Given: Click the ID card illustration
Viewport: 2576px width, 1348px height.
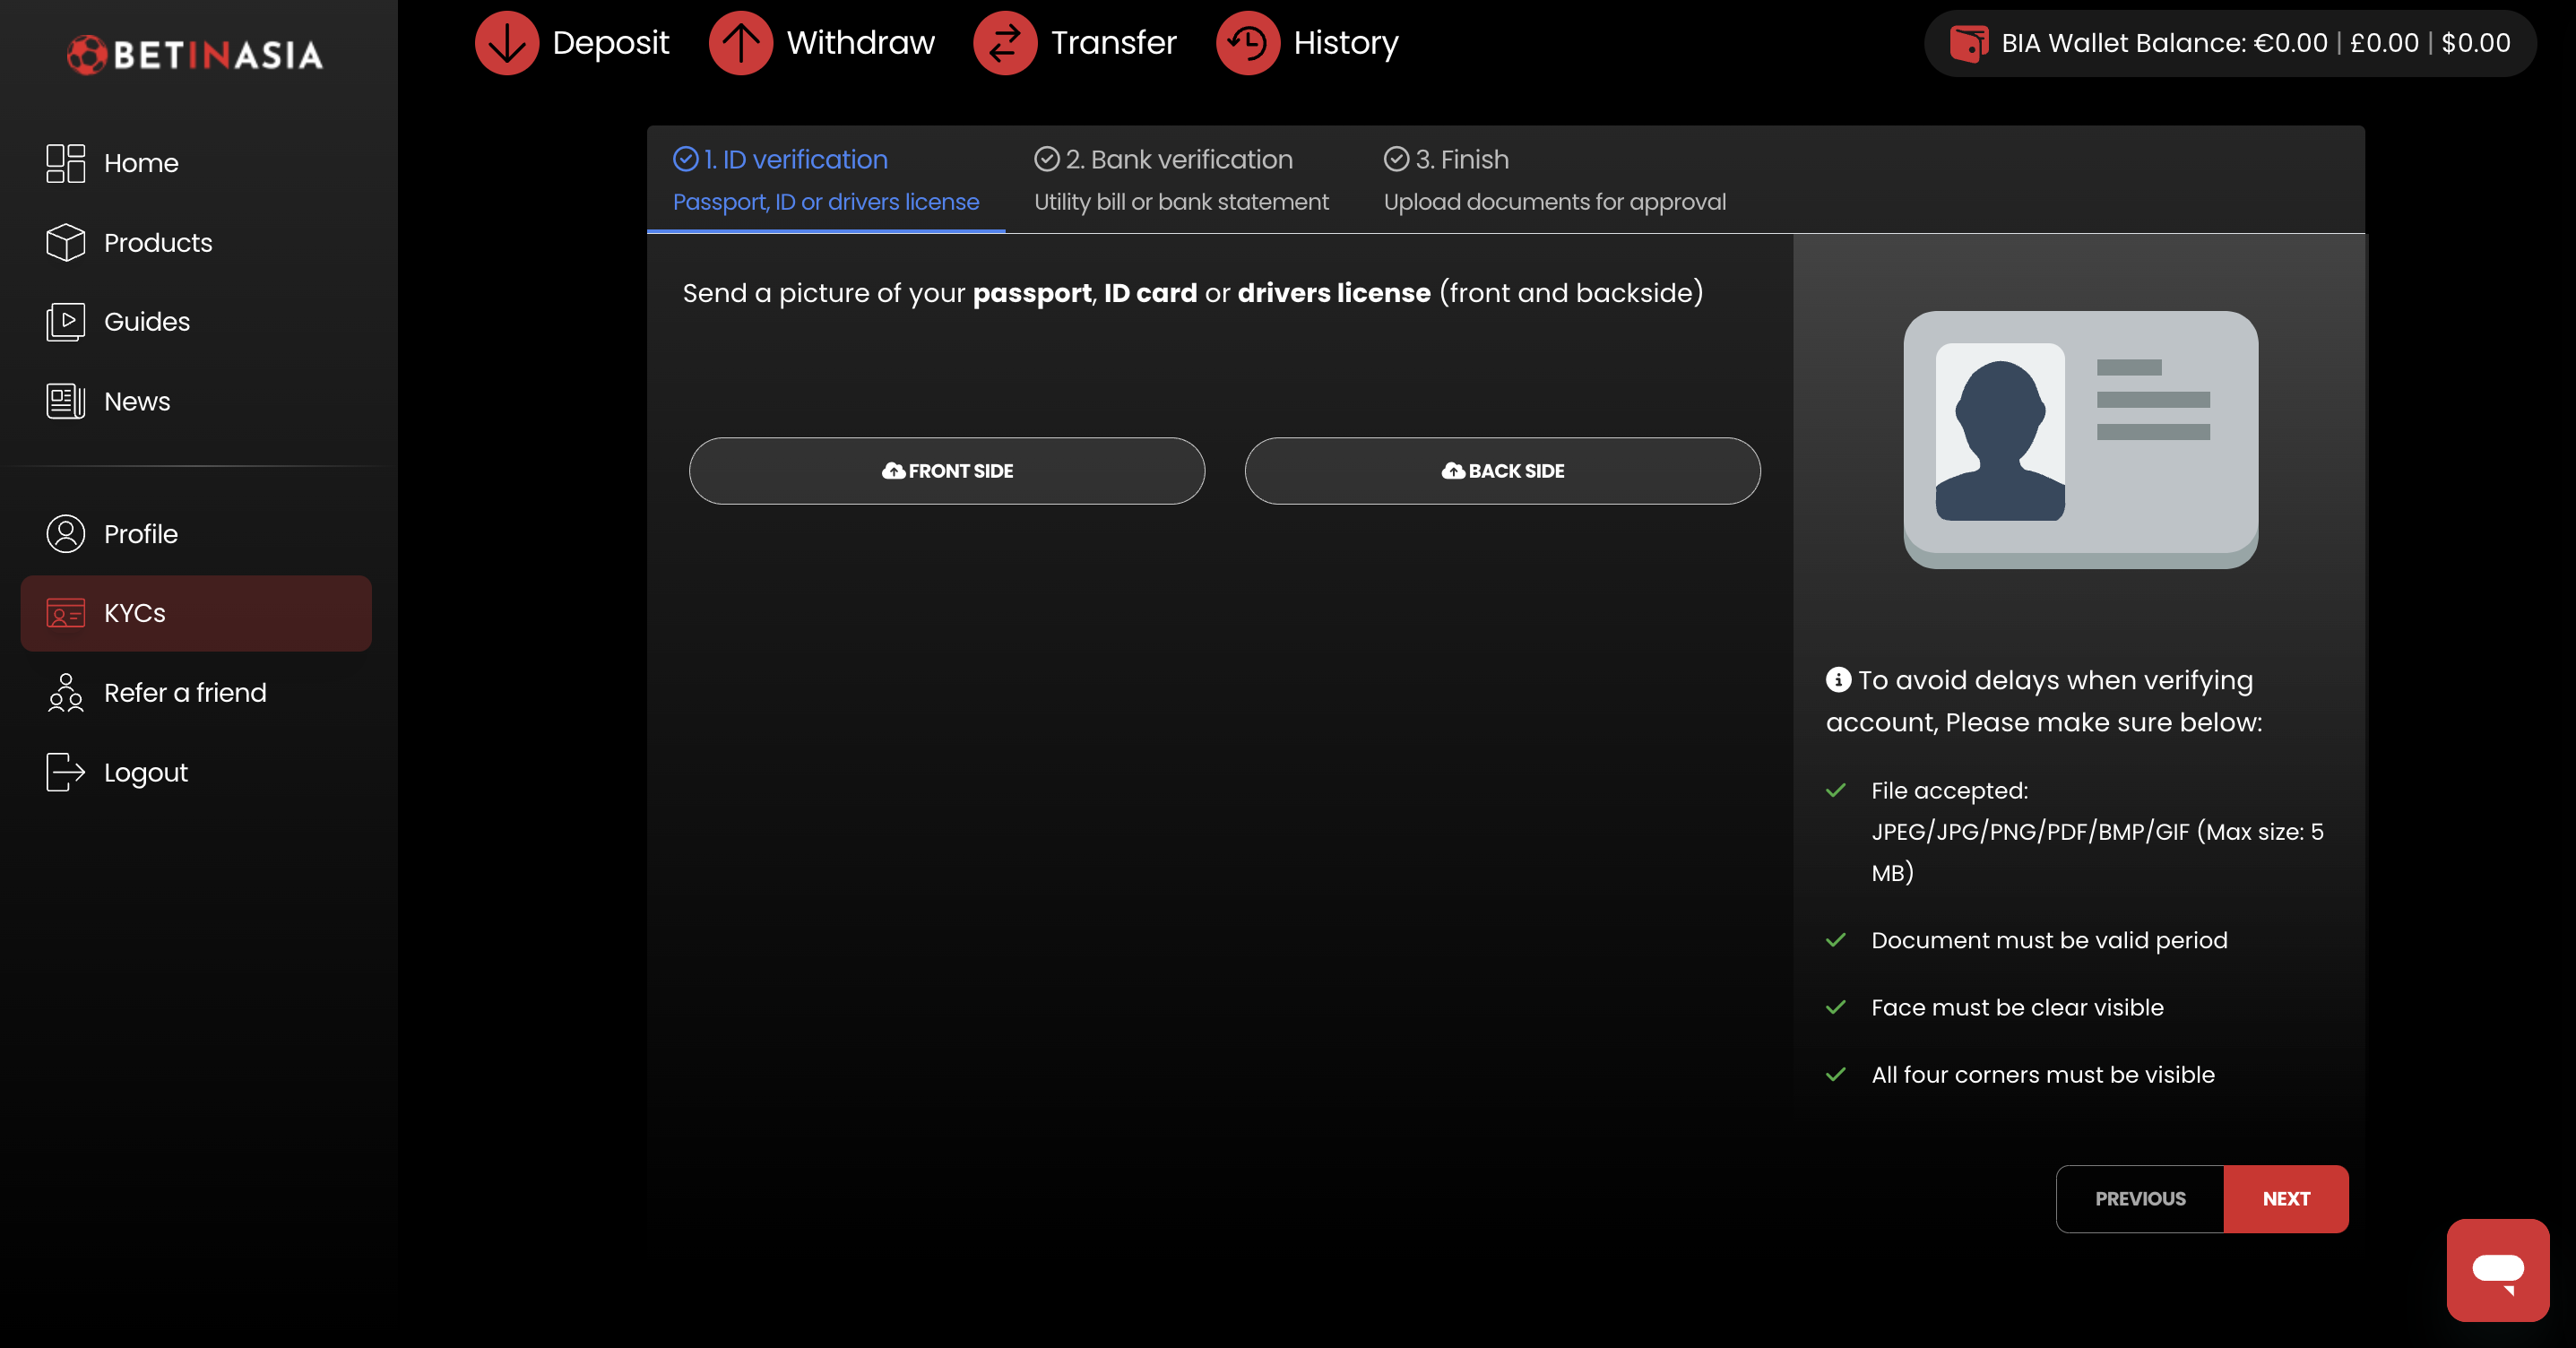Looking at the screenshot, I should tap(2080, 440).
